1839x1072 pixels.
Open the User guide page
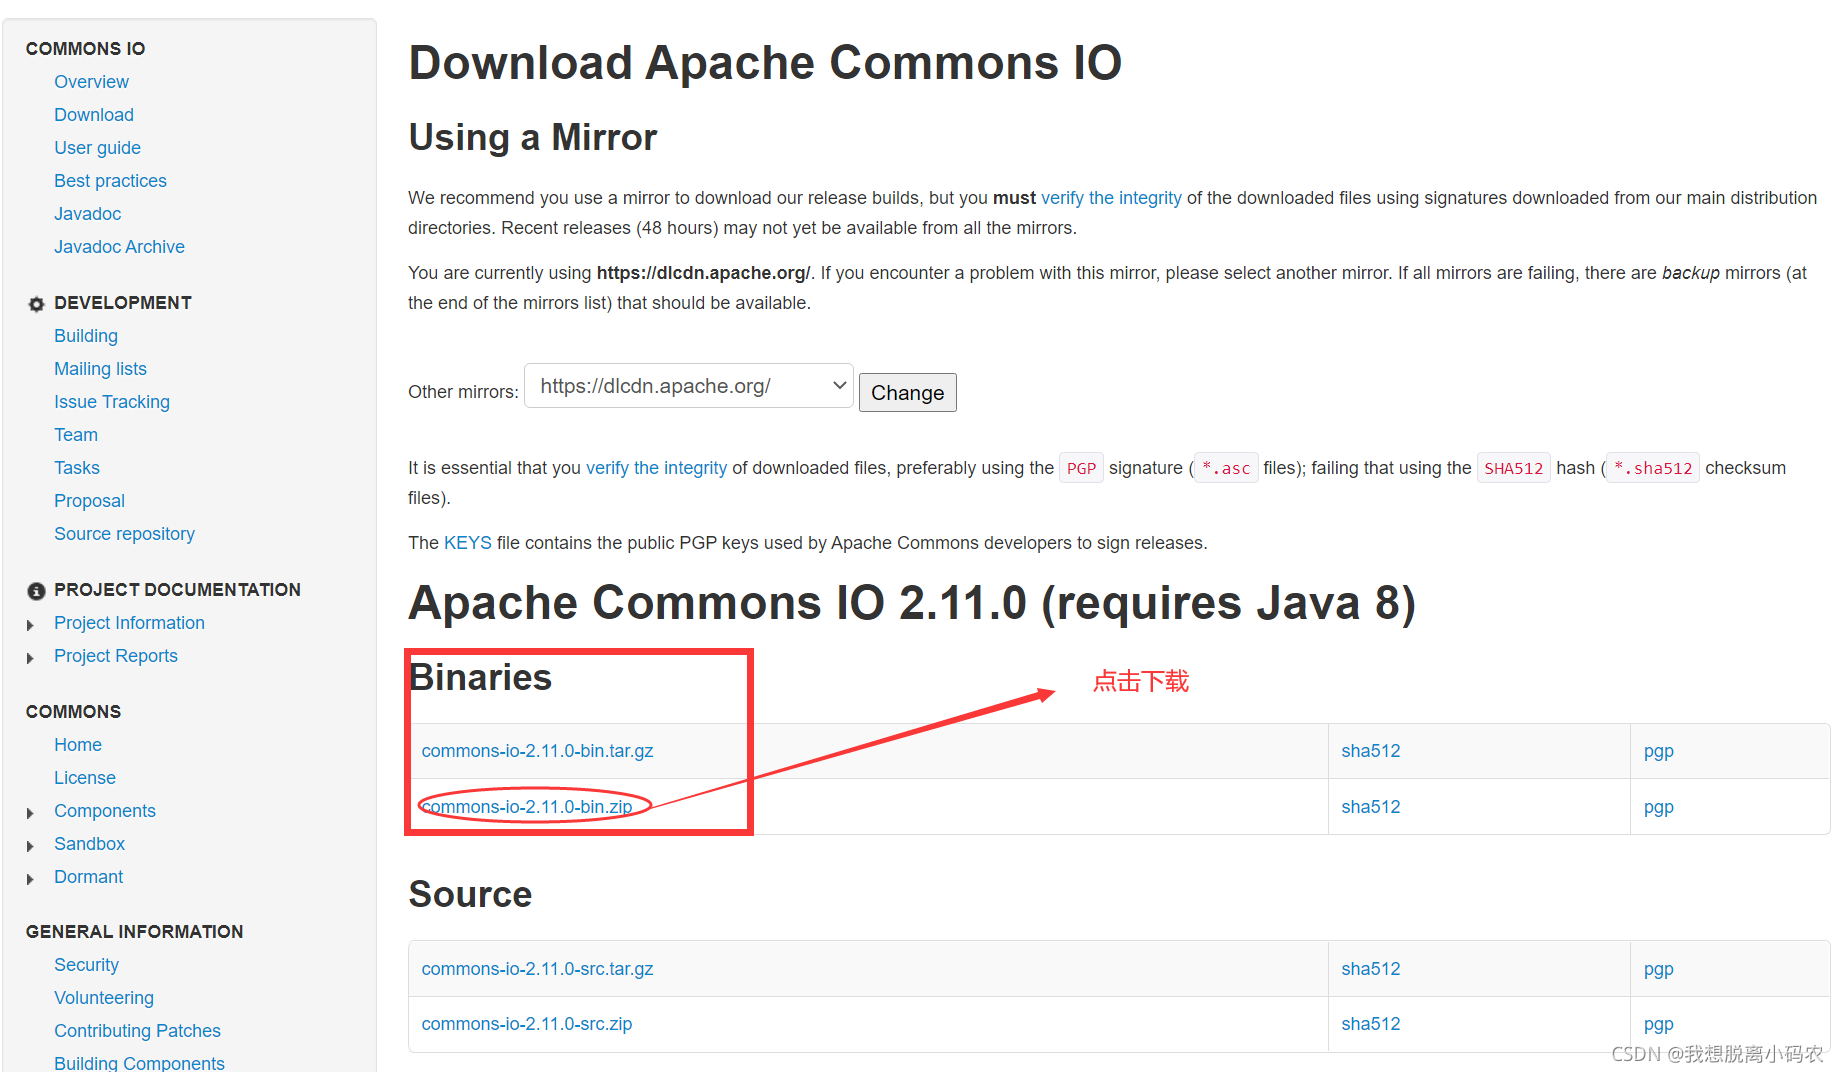[97, 148]
